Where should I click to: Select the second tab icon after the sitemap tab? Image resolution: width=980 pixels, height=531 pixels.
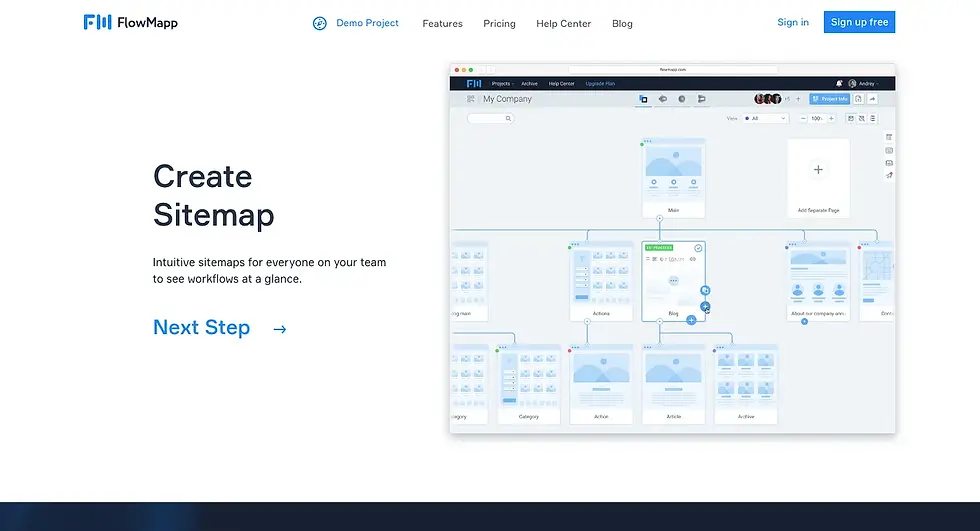point(662,99)
